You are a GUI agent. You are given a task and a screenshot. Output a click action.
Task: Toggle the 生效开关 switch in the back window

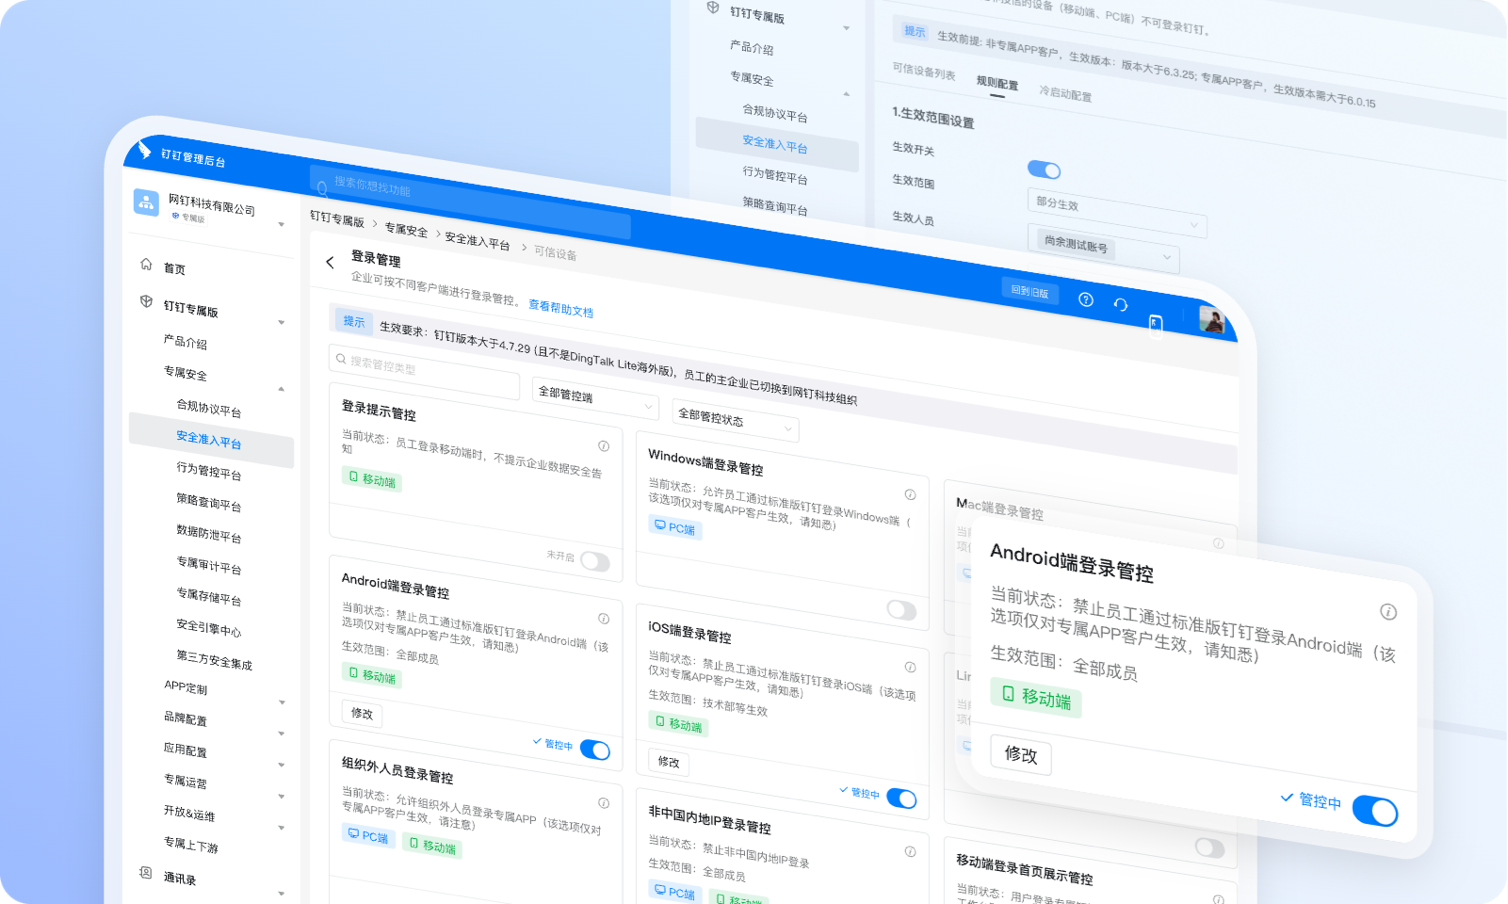(x=1044, y=169)
